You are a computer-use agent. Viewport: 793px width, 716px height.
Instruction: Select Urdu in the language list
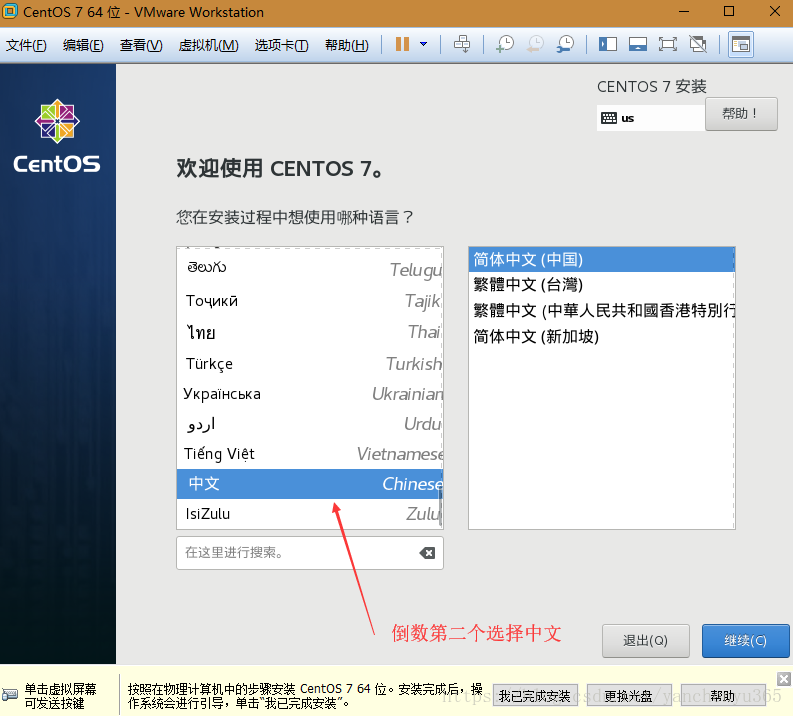pyautogui.click(x=310, y=424)
